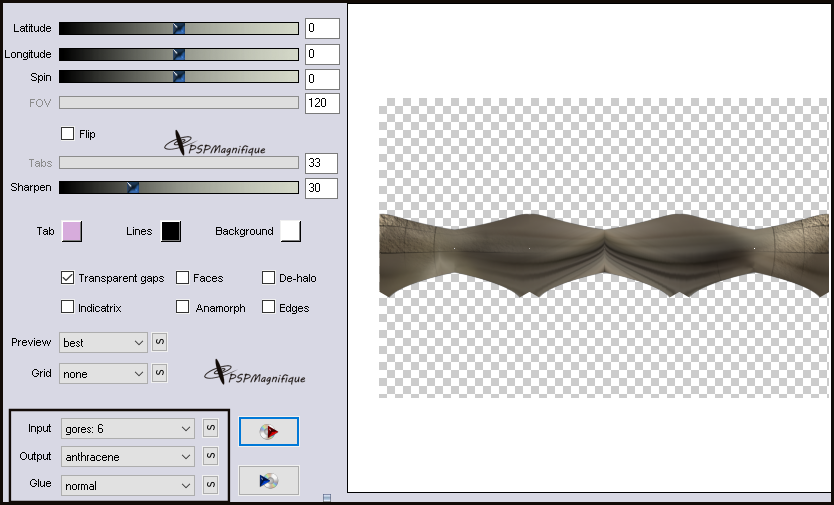834x505 pixels.
Task: Click the Spin value field
Action: [x=322, y=79]
